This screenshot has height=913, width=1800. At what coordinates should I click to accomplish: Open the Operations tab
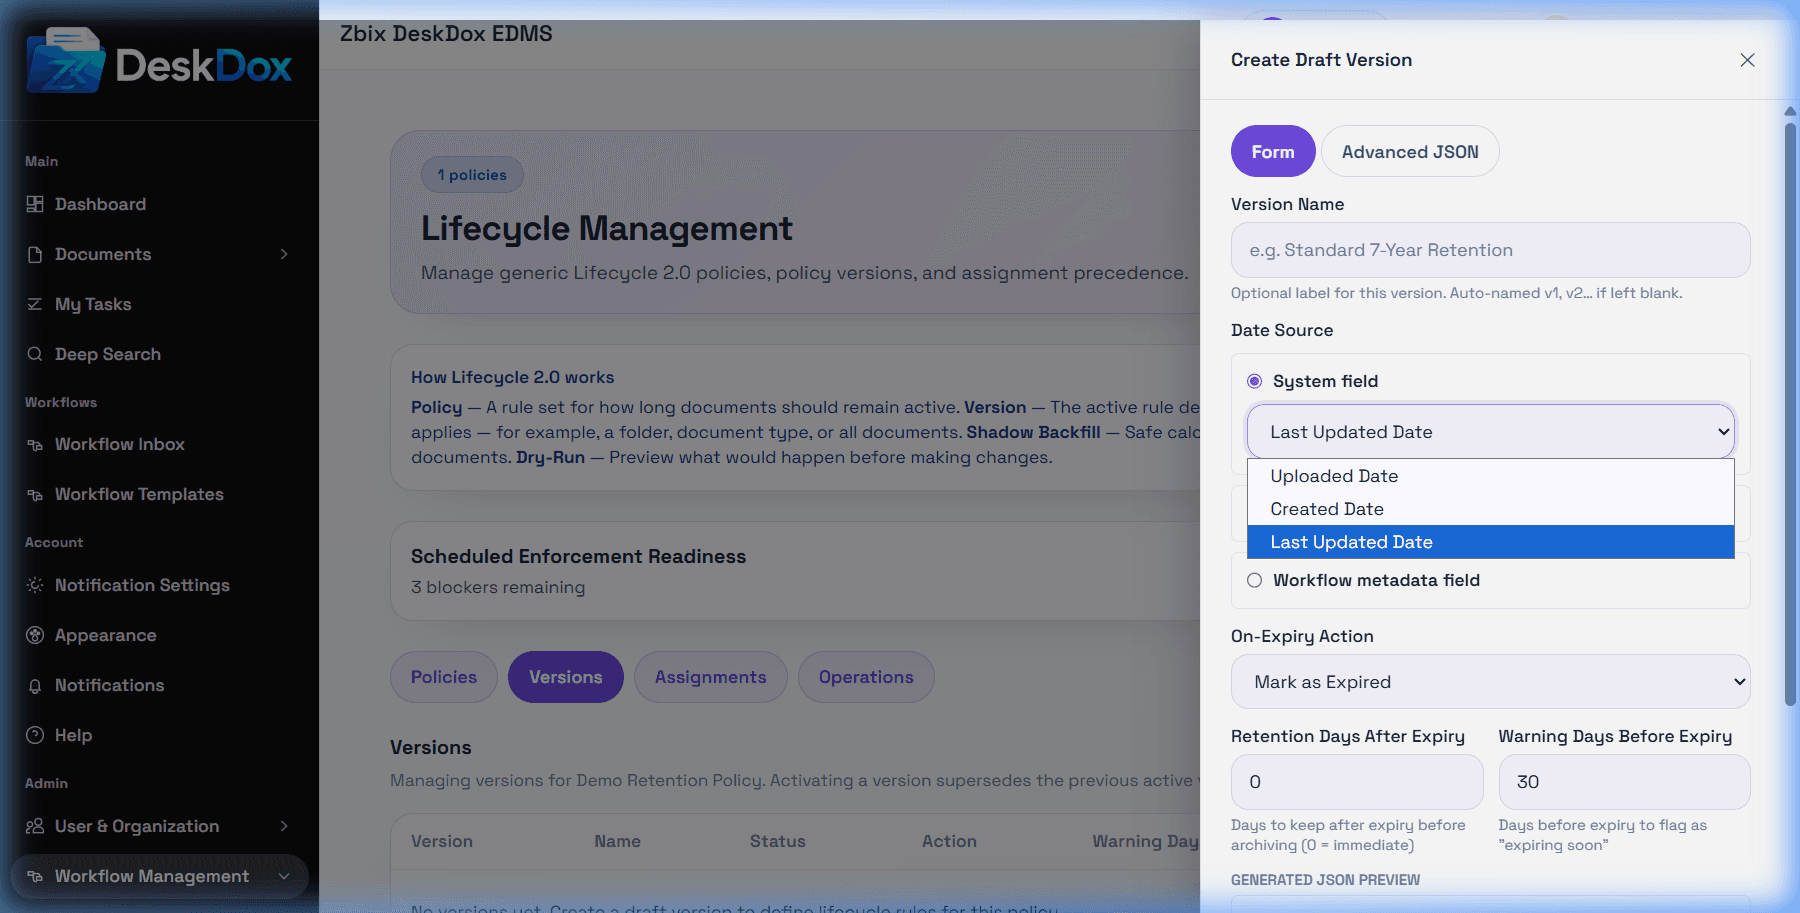(866, 677)
